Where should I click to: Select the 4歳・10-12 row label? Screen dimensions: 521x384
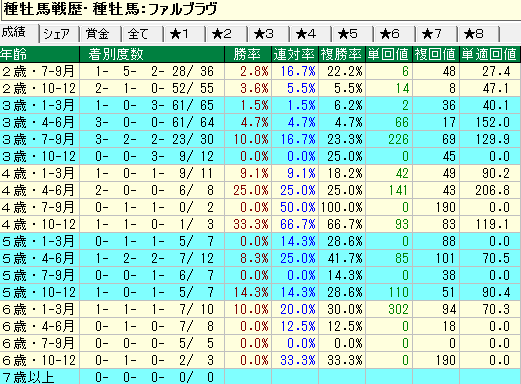[39, 224]
